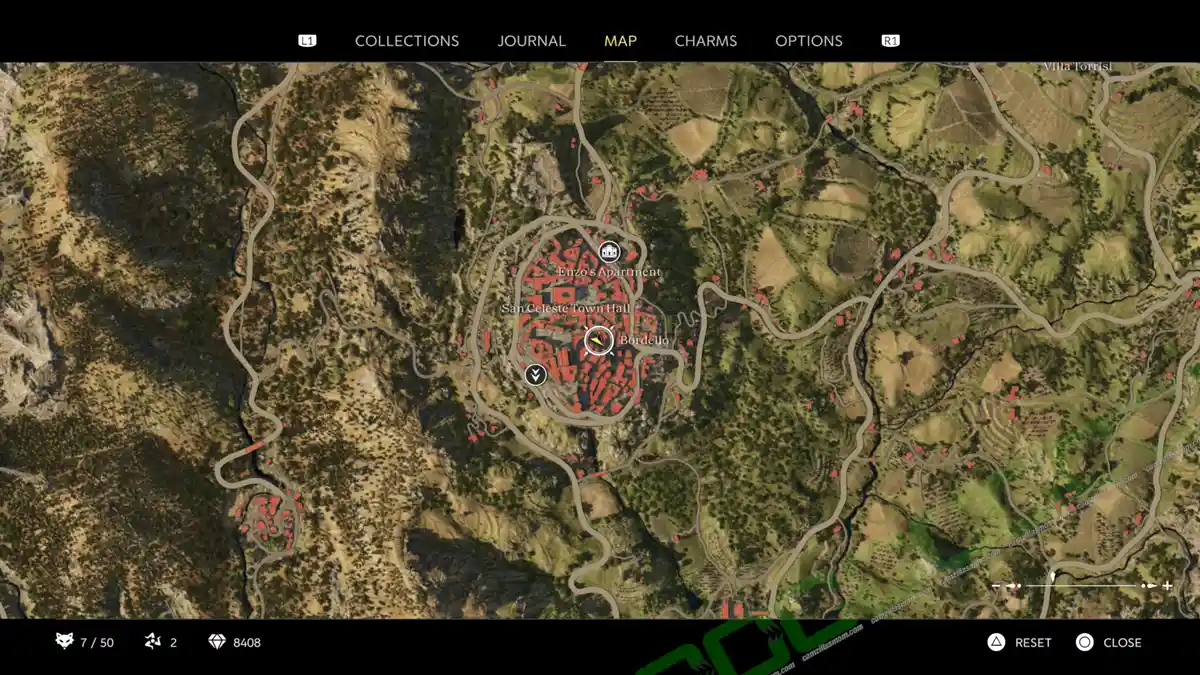Click the San Celeste Town Hall label

(566, 309)
